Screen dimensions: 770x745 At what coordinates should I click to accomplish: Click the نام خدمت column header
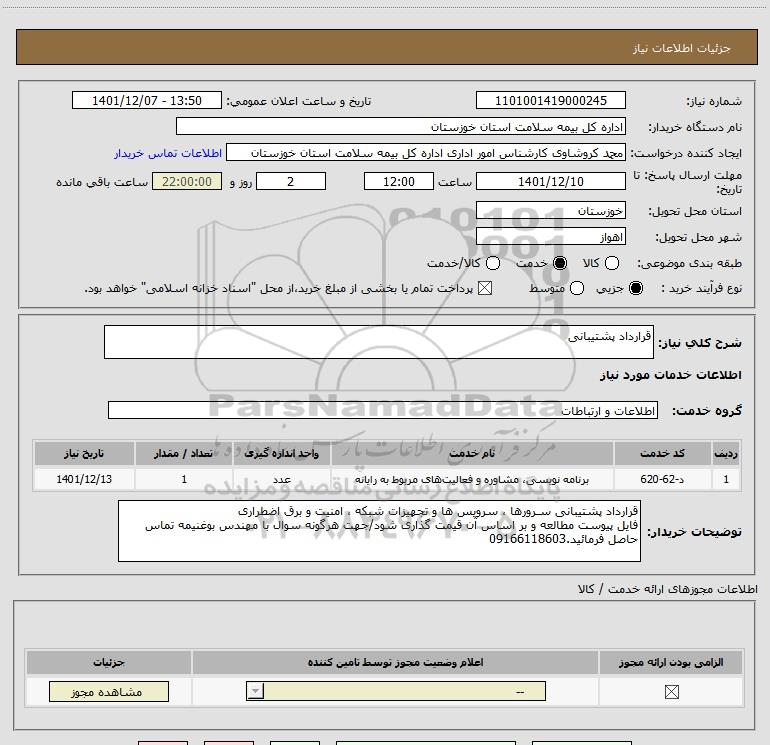(472, 453)
